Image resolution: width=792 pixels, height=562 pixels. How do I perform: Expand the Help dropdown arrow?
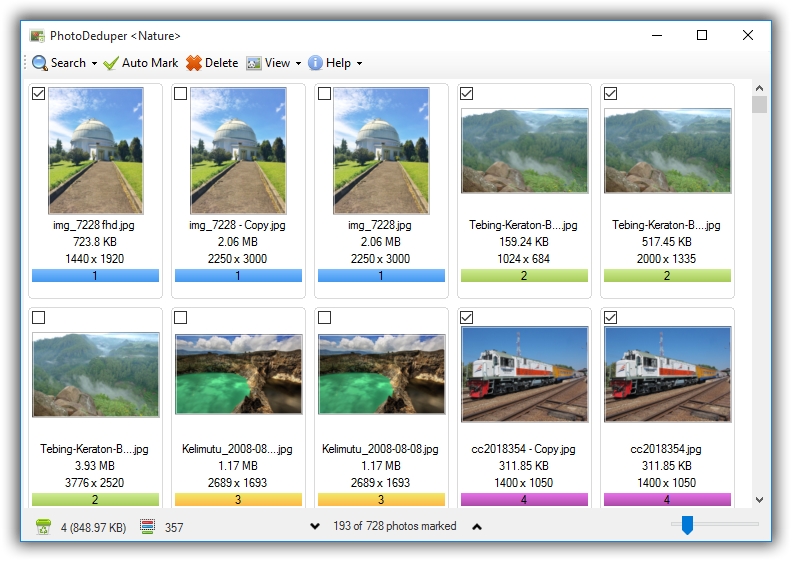click(x=359, y=64)
